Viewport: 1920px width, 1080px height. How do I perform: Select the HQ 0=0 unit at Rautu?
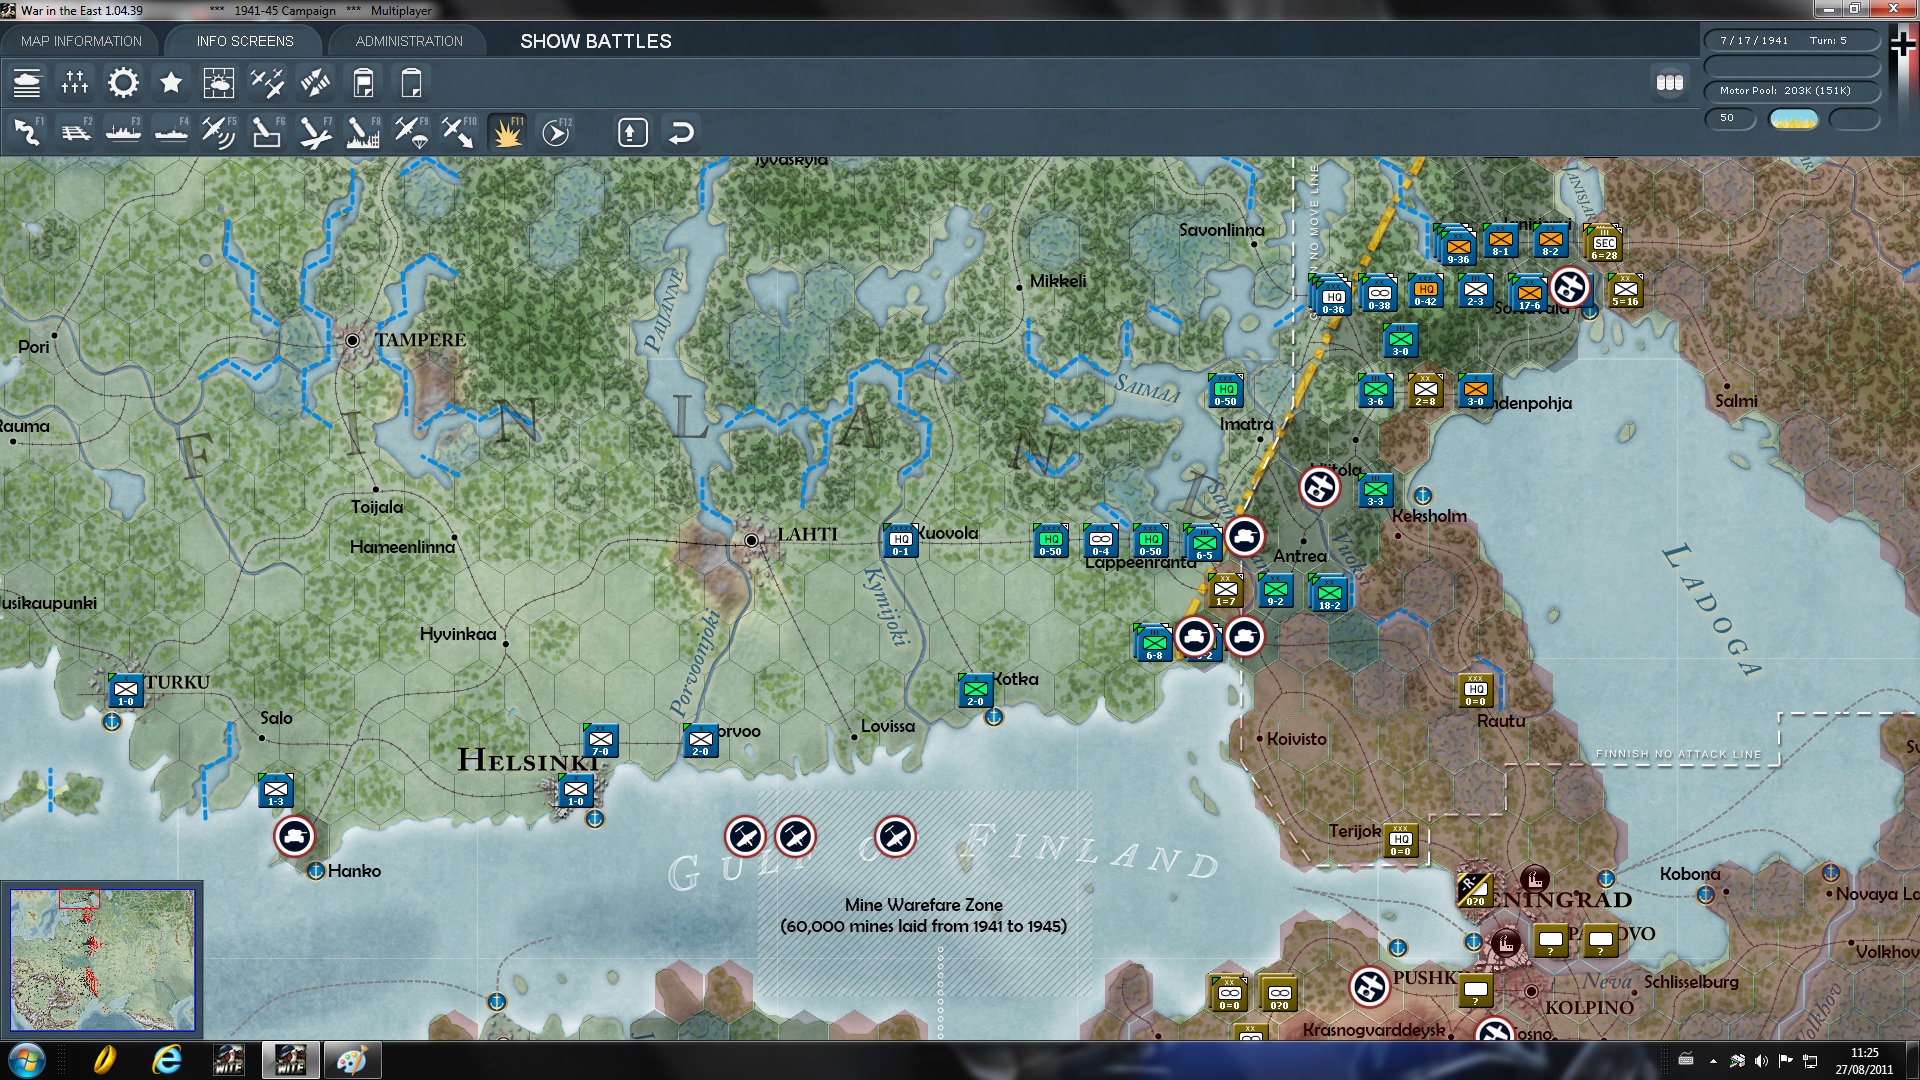pyautogui.click(x=1476, y=690)
